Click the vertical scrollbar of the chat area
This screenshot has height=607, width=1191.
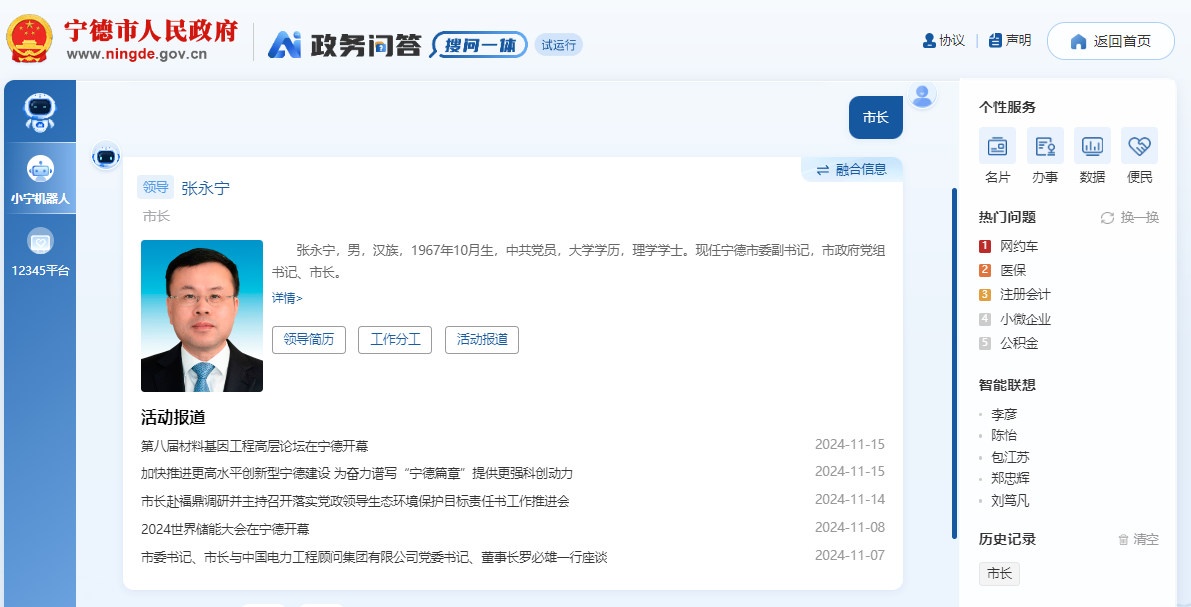954,363
